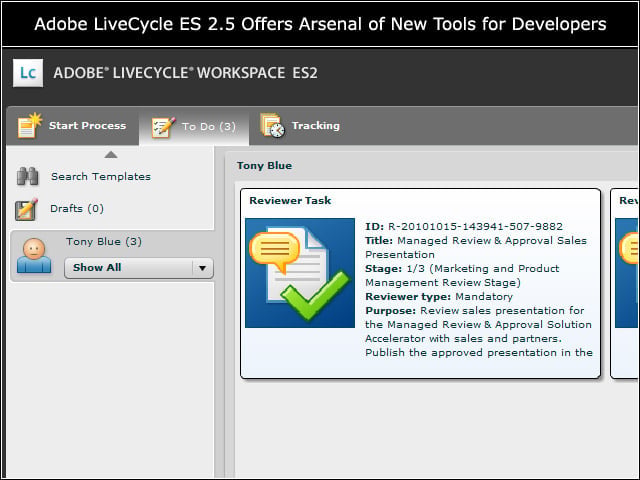Click the Drafts pencil-and-paper icon
Screen dimensions: 640x480
(x=27, y=209)
